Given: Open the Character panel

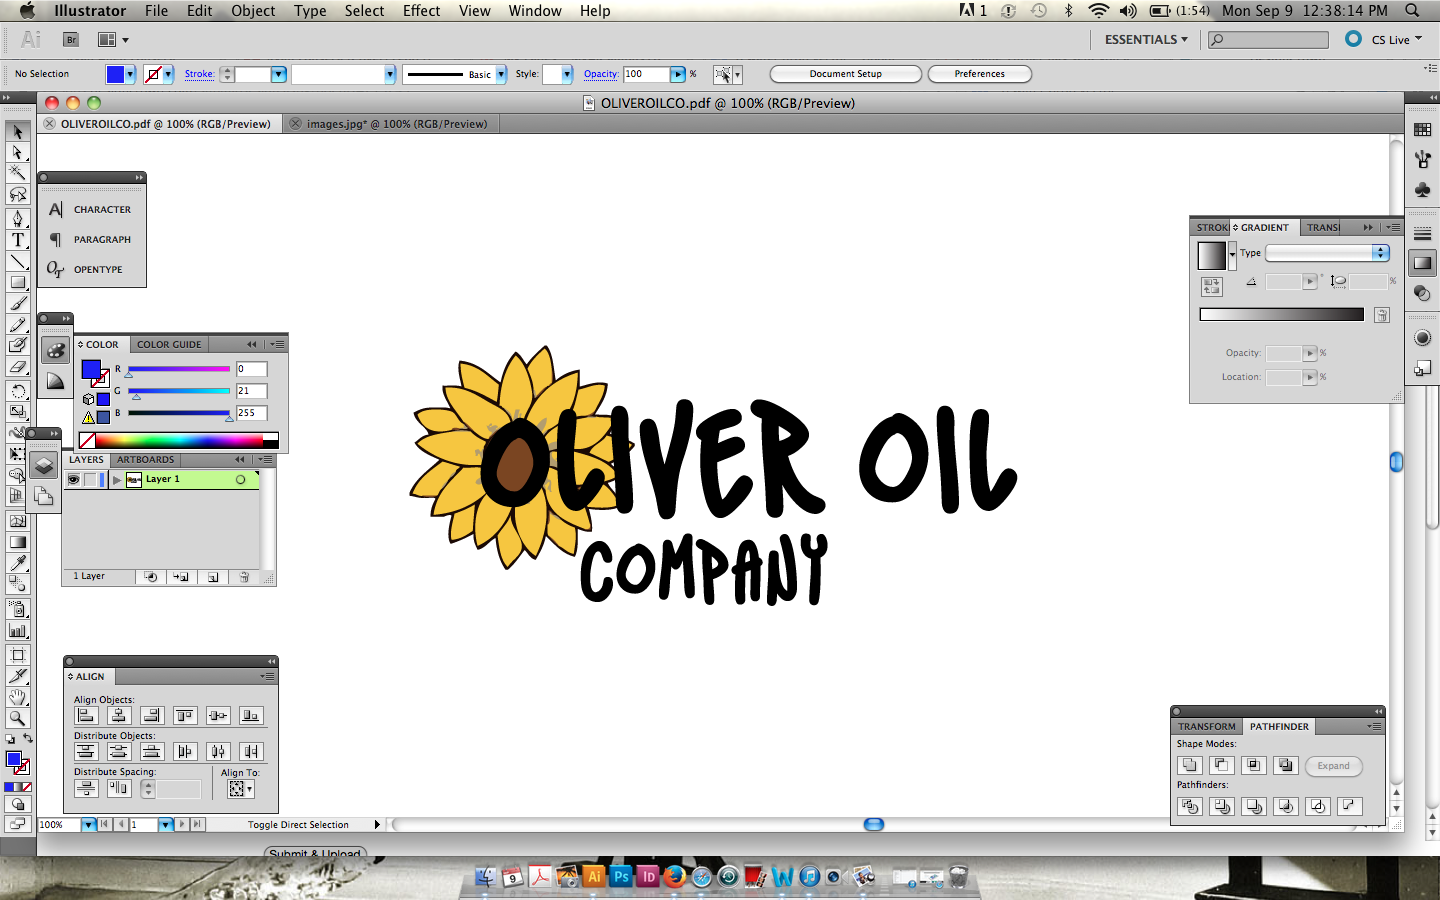Looking at the screenshot, I should click(x=103, y=209).
